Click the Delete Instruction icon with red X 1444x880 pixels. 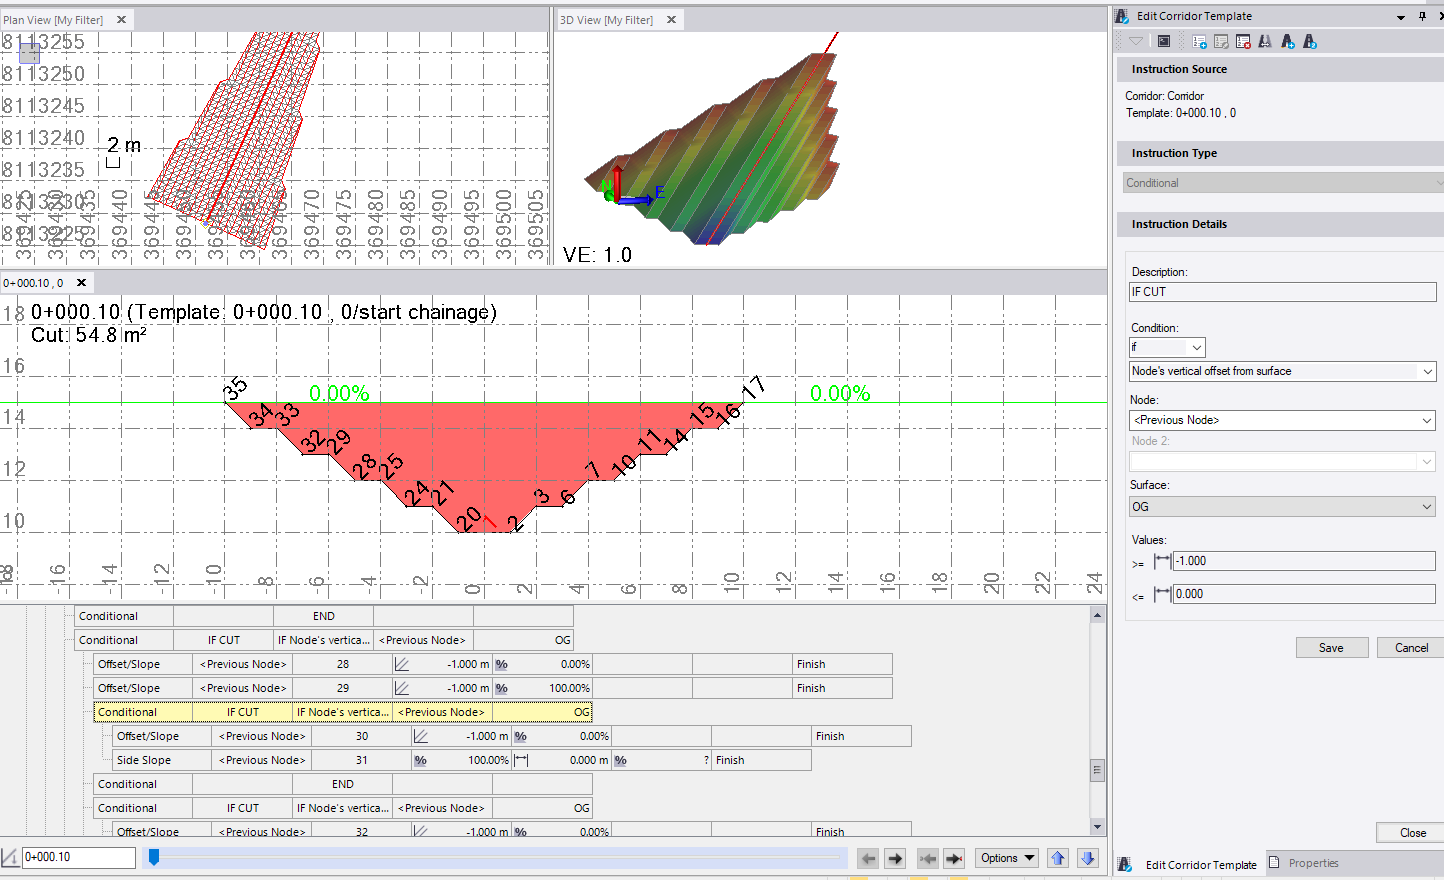[x=1243, y=41]
